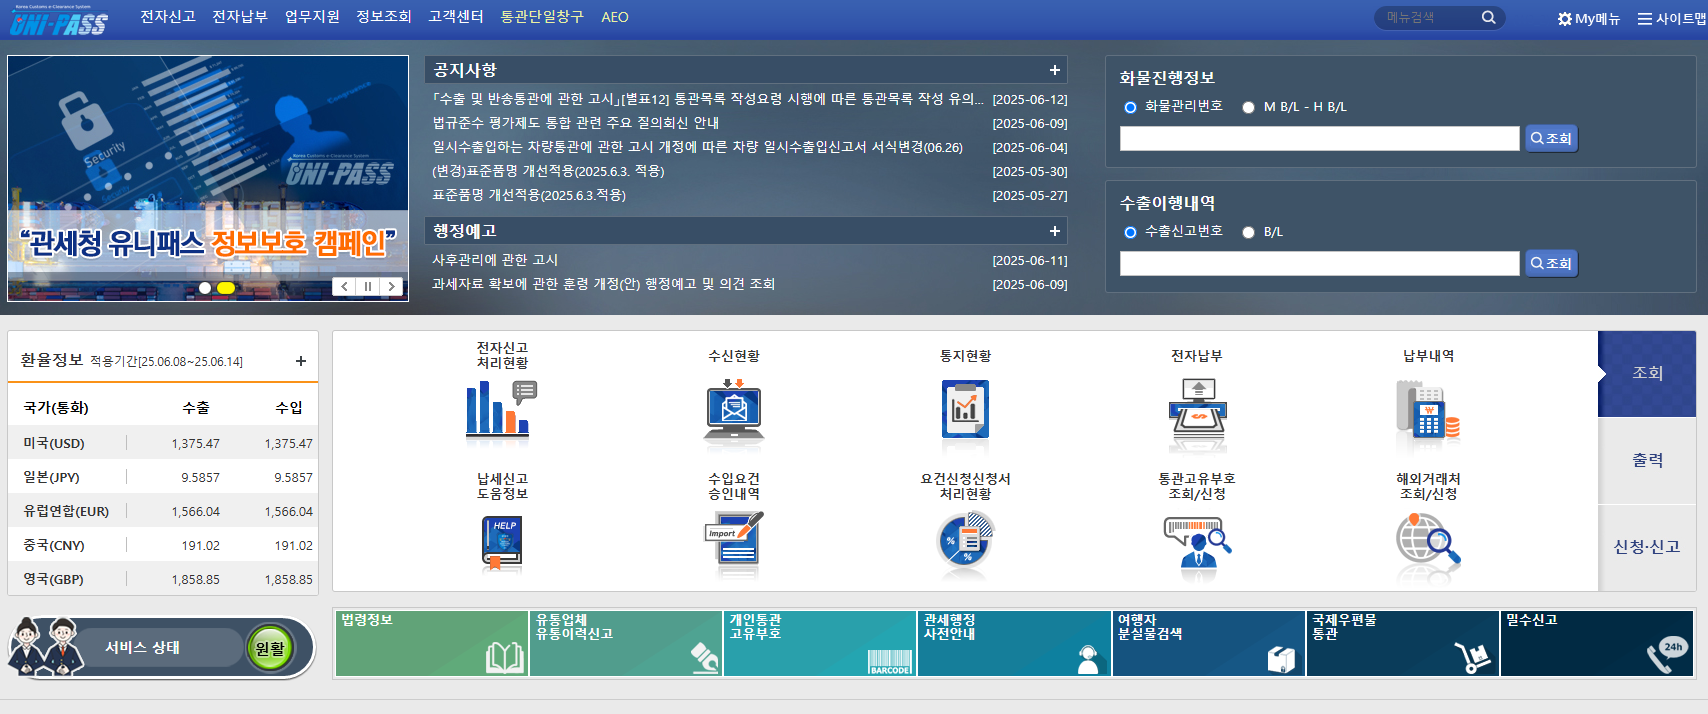Open the 국제우편물 통관 tile
The height and width of the screenshot is (714, 1708).
1403,643
